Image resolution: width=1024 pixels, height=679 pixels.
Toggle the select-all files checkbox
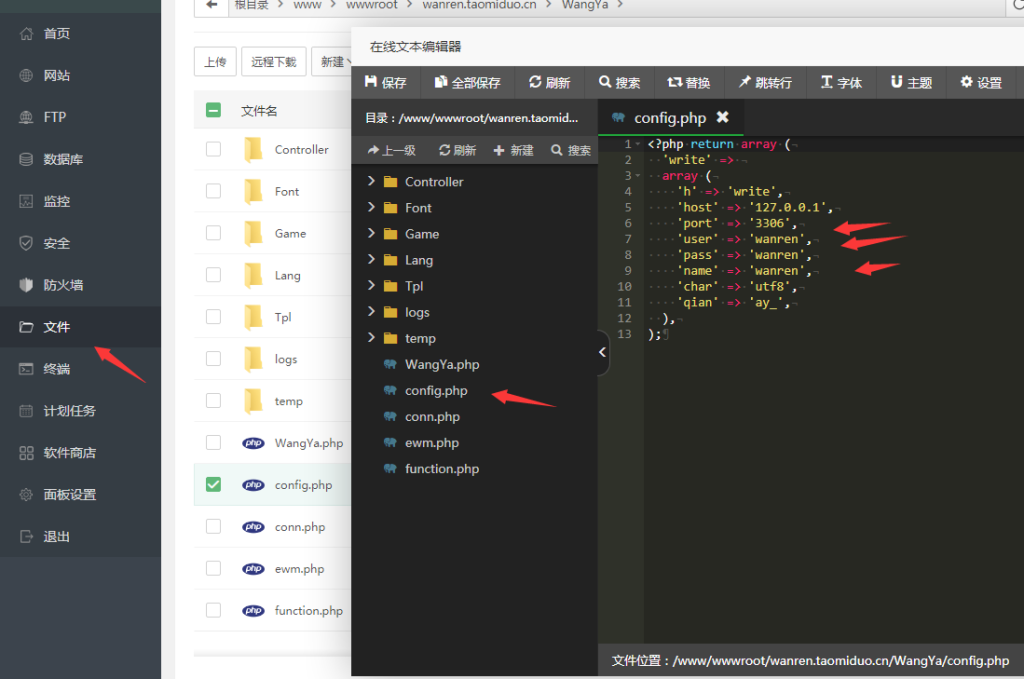[x=213, y=111]
